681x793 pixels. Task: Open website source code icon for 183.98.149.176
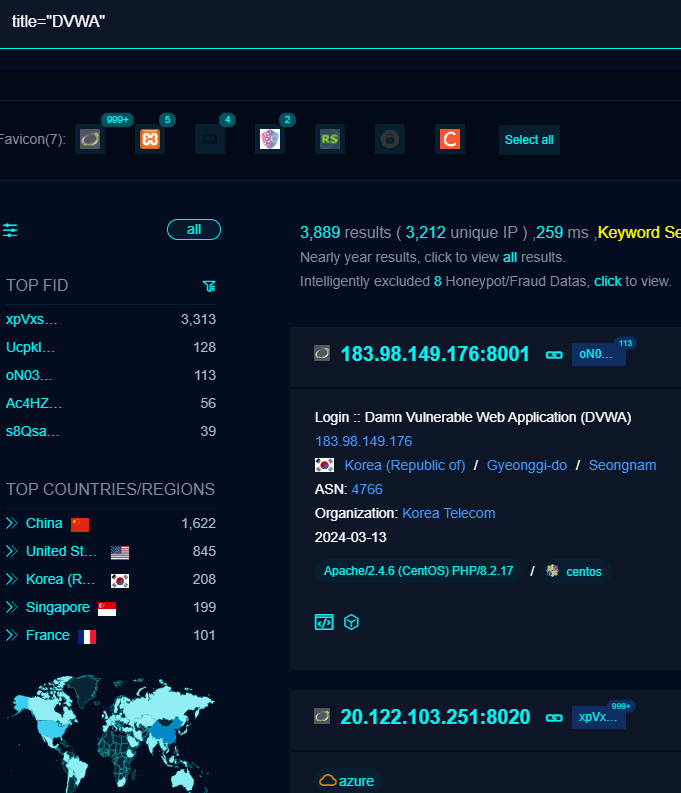[x=324, y=622]
